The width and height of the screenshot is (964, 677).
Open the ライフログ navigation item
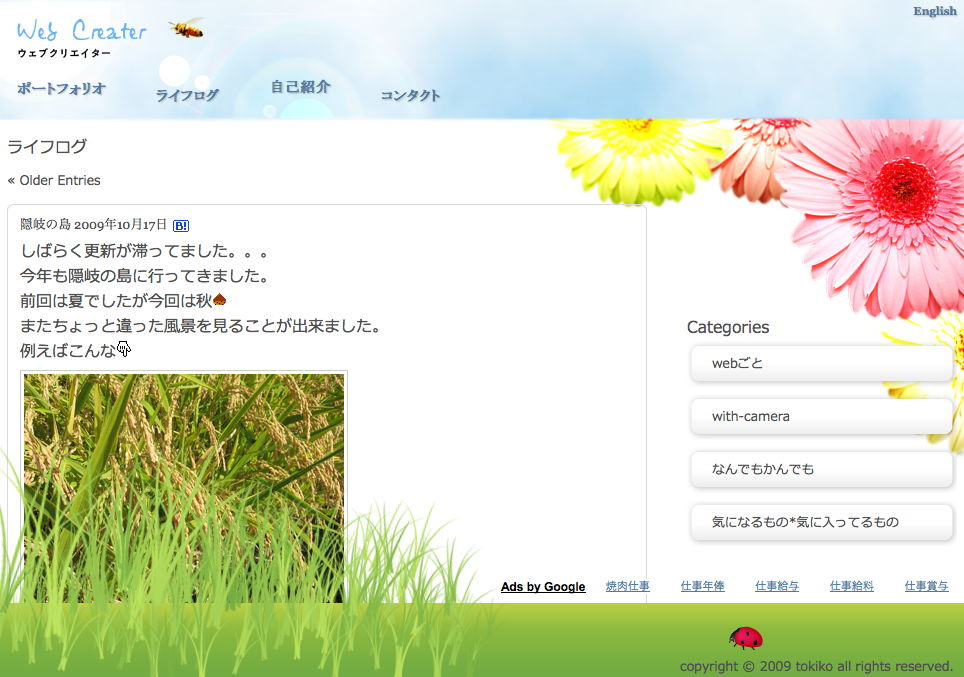pos(187,95)
